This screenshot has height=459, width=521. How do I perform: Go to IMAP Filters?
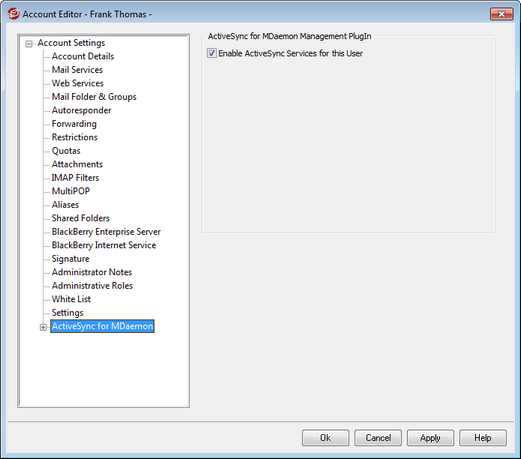click(x=75, y=178)
